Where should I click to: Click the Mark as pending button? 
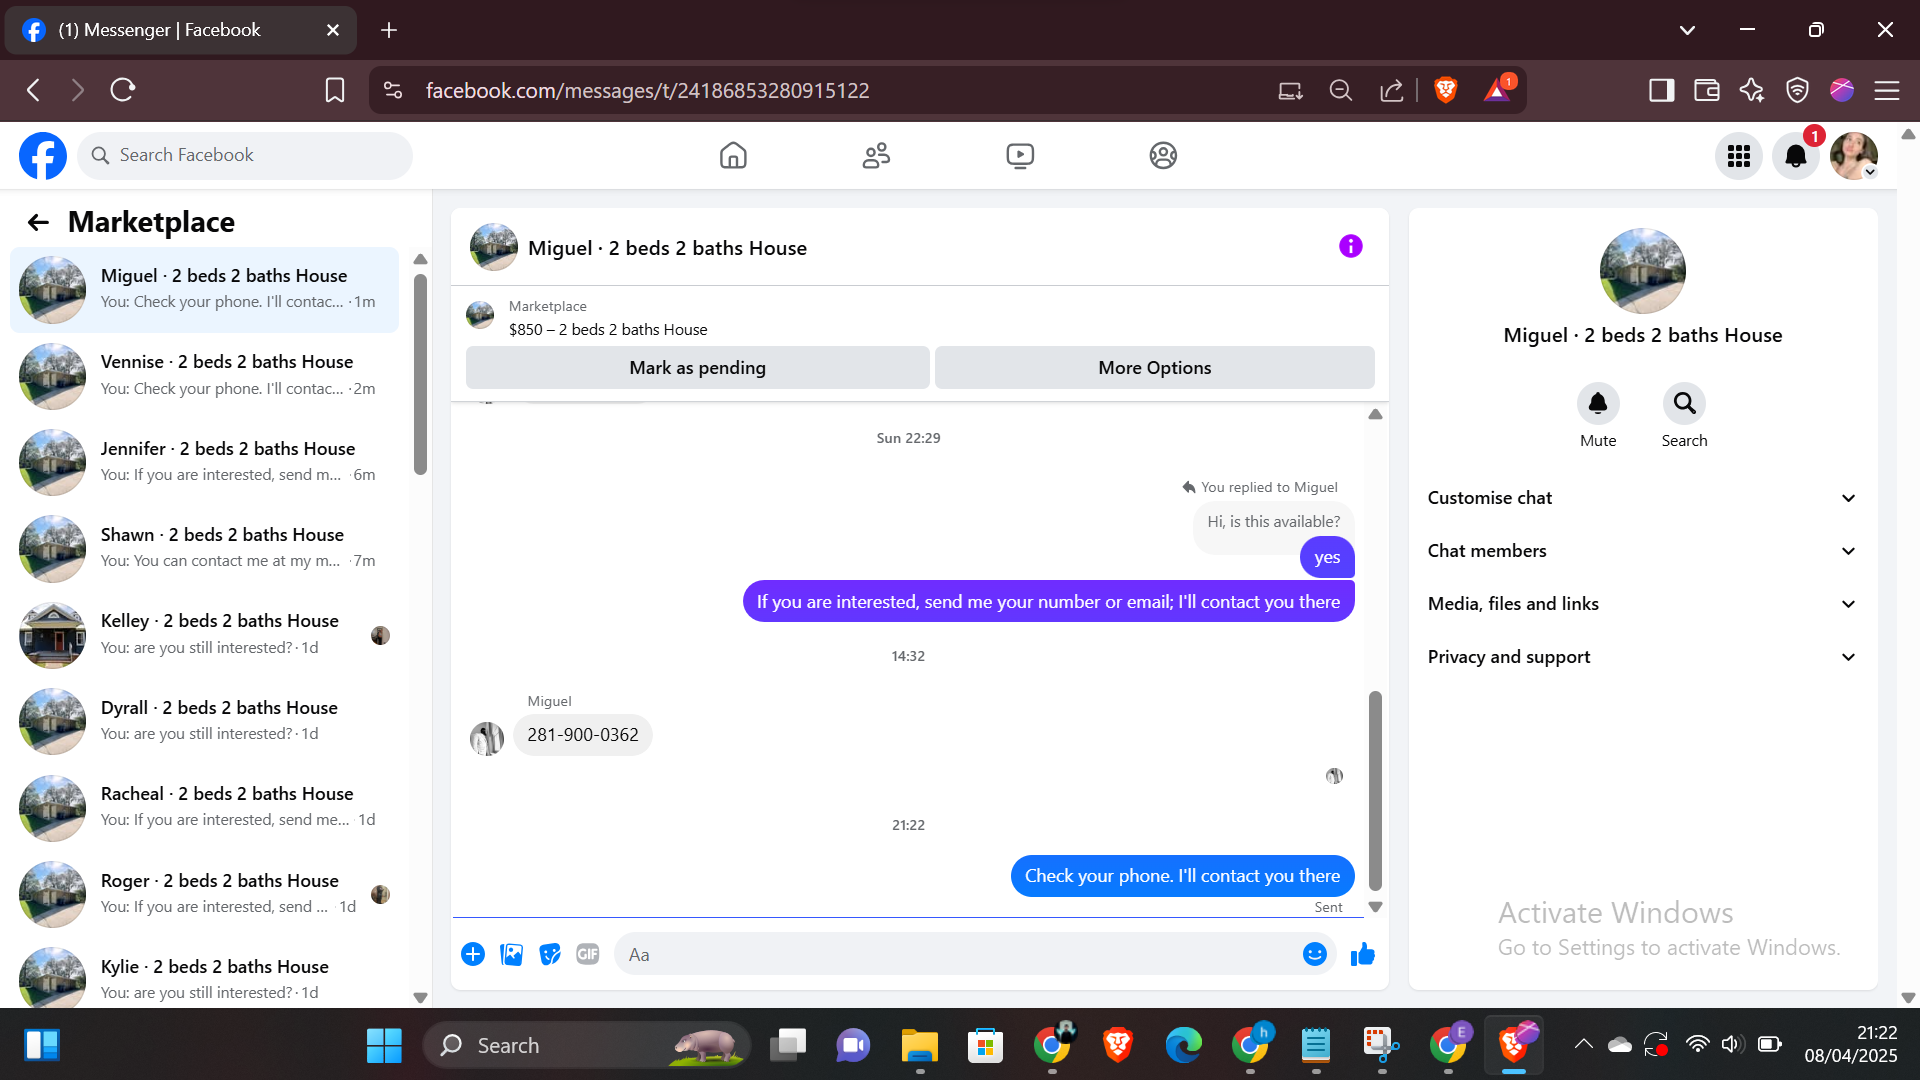click(697, 368)
